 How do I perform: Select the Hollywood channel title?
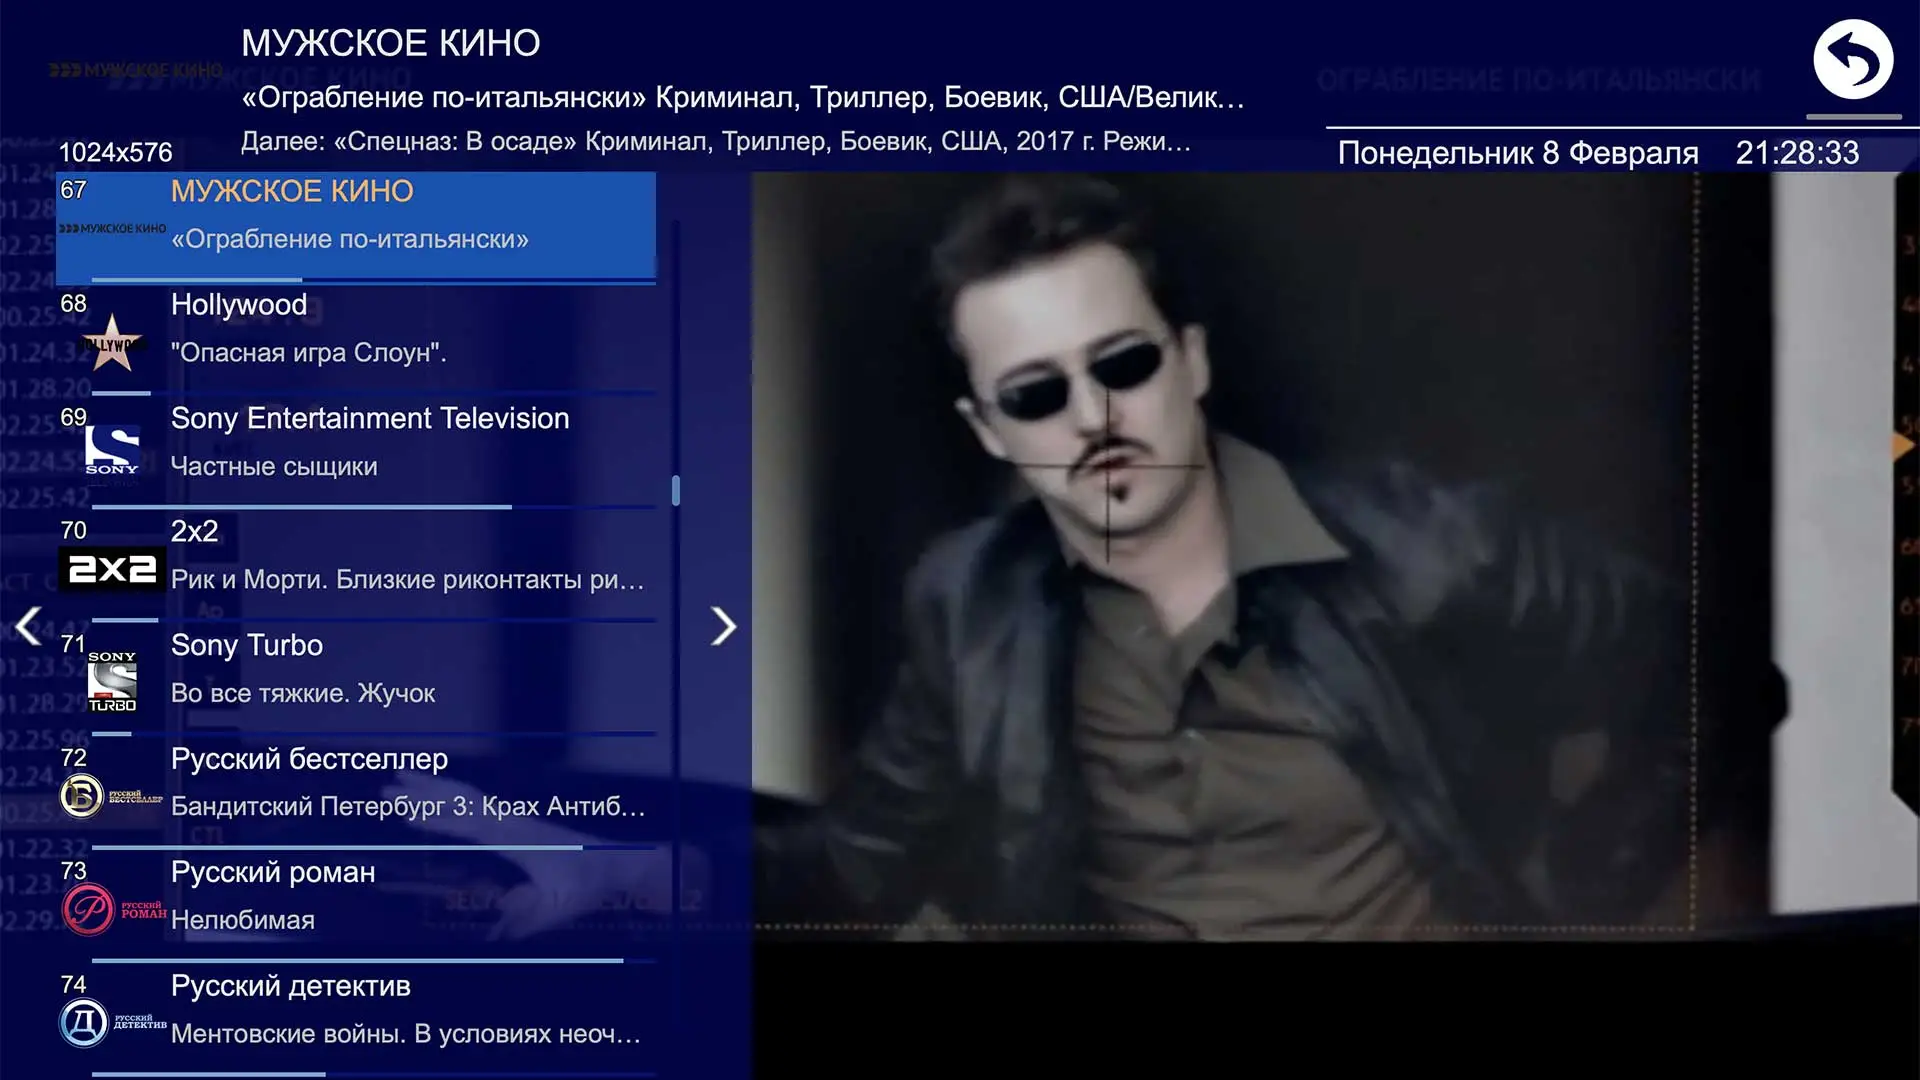point(239,305)
